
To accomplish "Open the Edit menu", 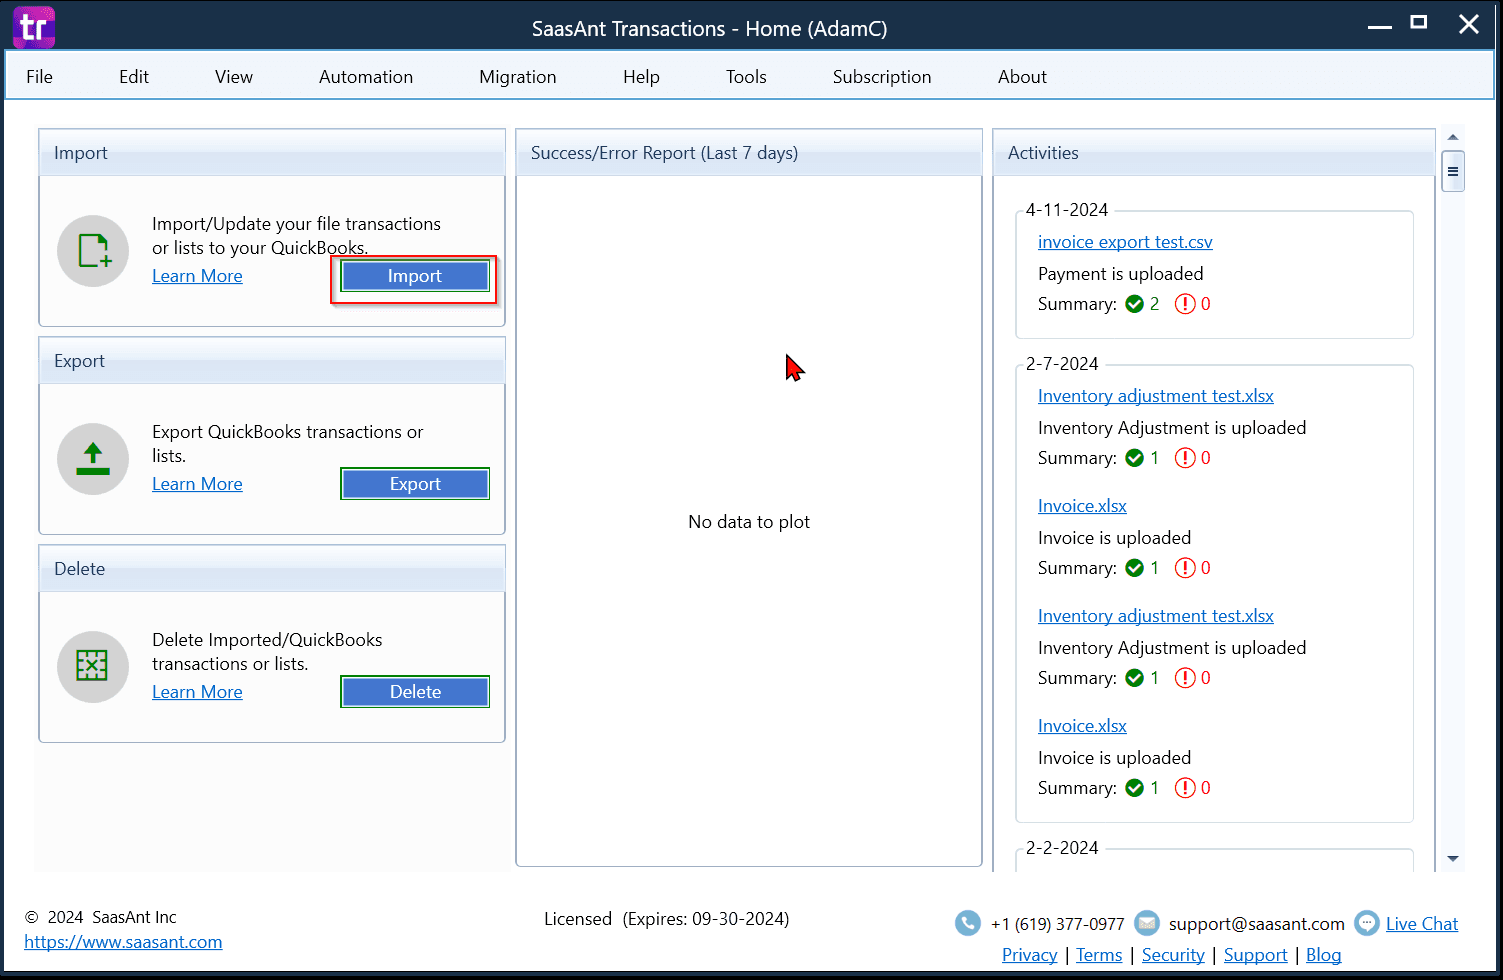I will tap(134, 77).
